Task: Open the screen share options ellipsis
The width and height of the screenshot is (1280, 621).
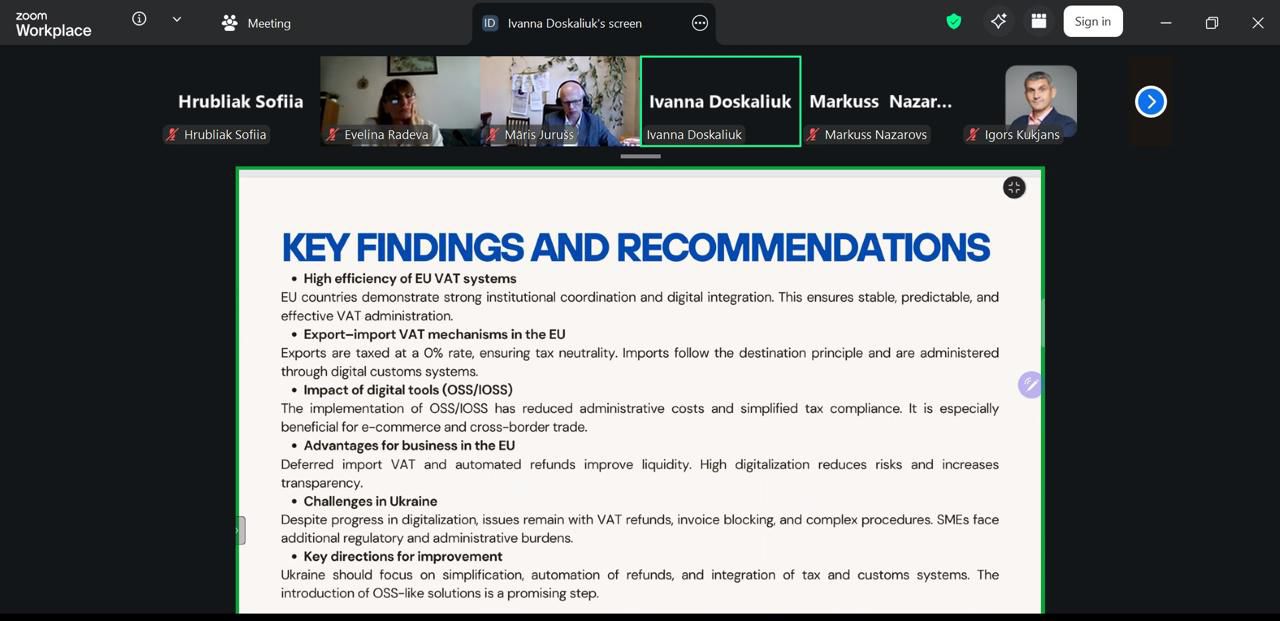Action: point(700,23)
